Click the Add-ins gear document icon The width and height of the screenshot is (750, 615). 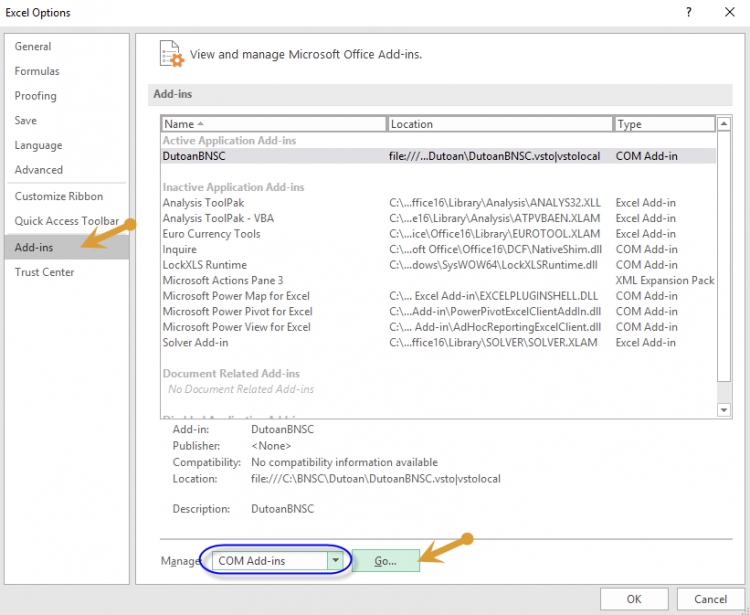[172, 54]
